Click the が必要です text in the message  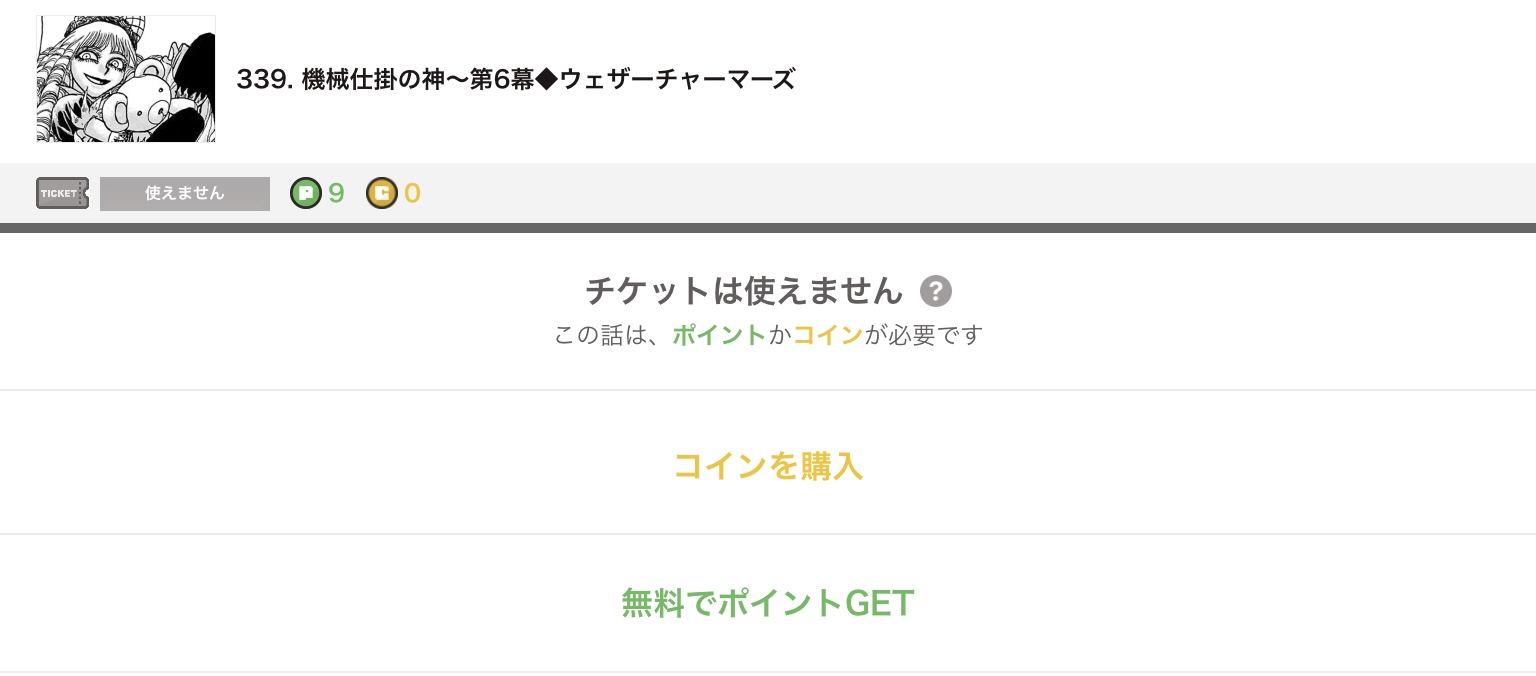point(923,335)
